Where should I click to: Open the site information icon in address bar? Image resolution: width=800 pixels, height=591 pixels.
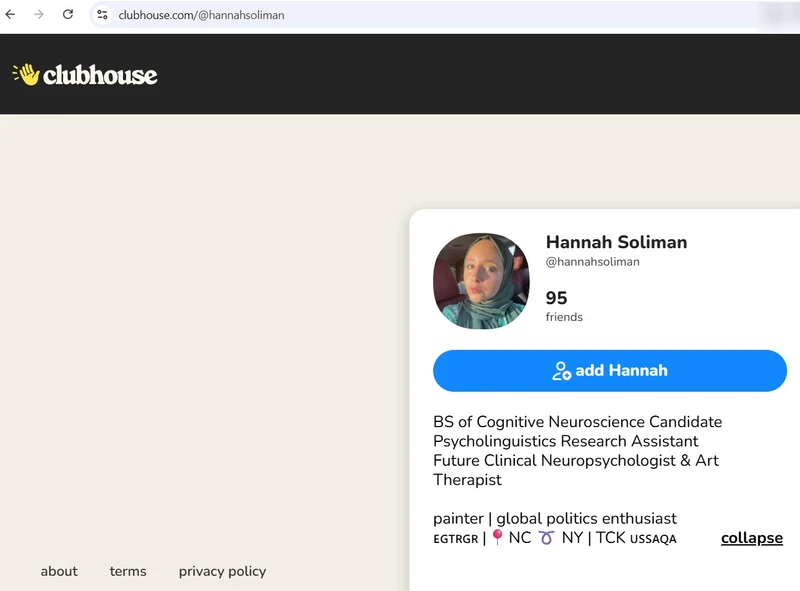(102, 15)
